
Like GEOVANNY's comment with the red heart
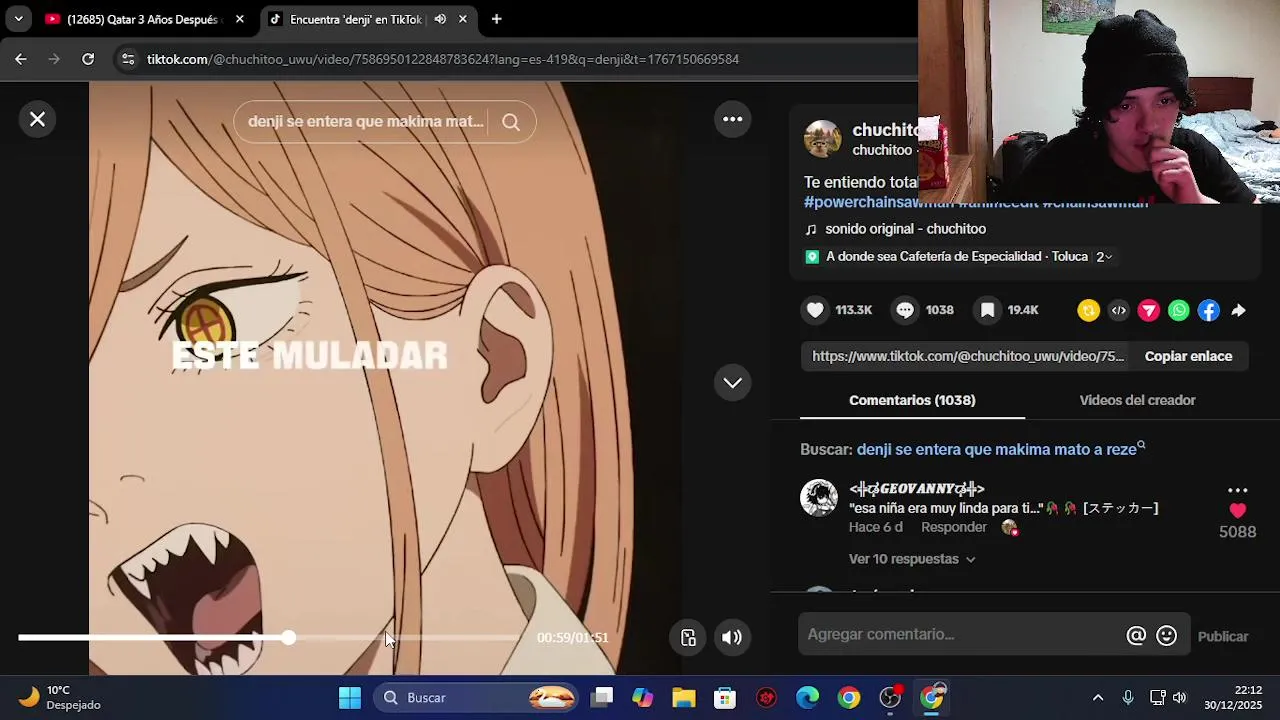pos(1238,511)
